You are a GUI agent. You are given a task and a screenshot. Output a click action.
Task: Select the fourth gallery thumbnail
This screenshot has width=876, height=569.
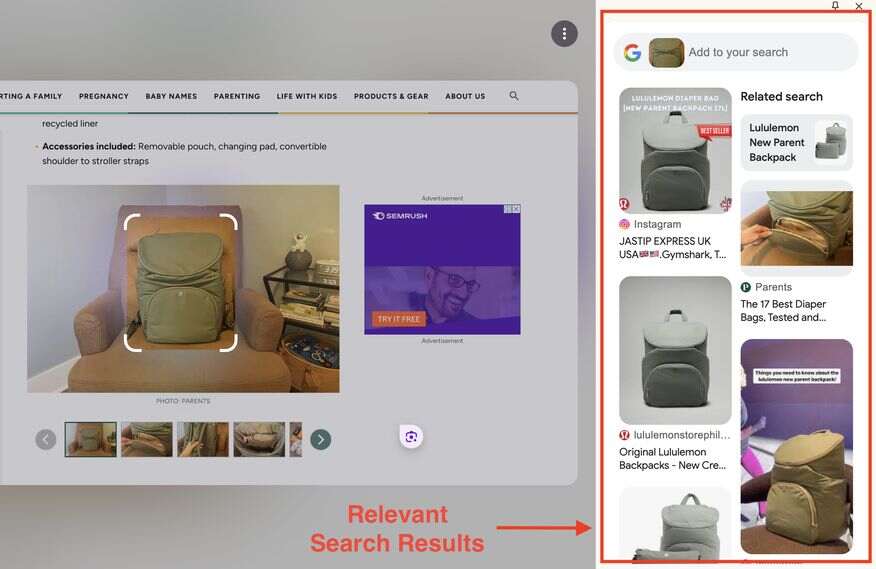[x=259, y=439]
